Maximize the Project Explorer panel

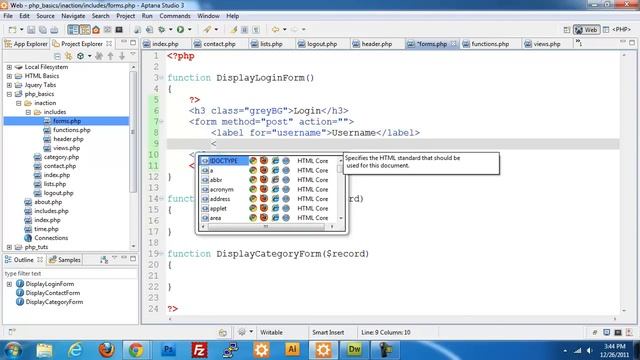tap(133, 42)
